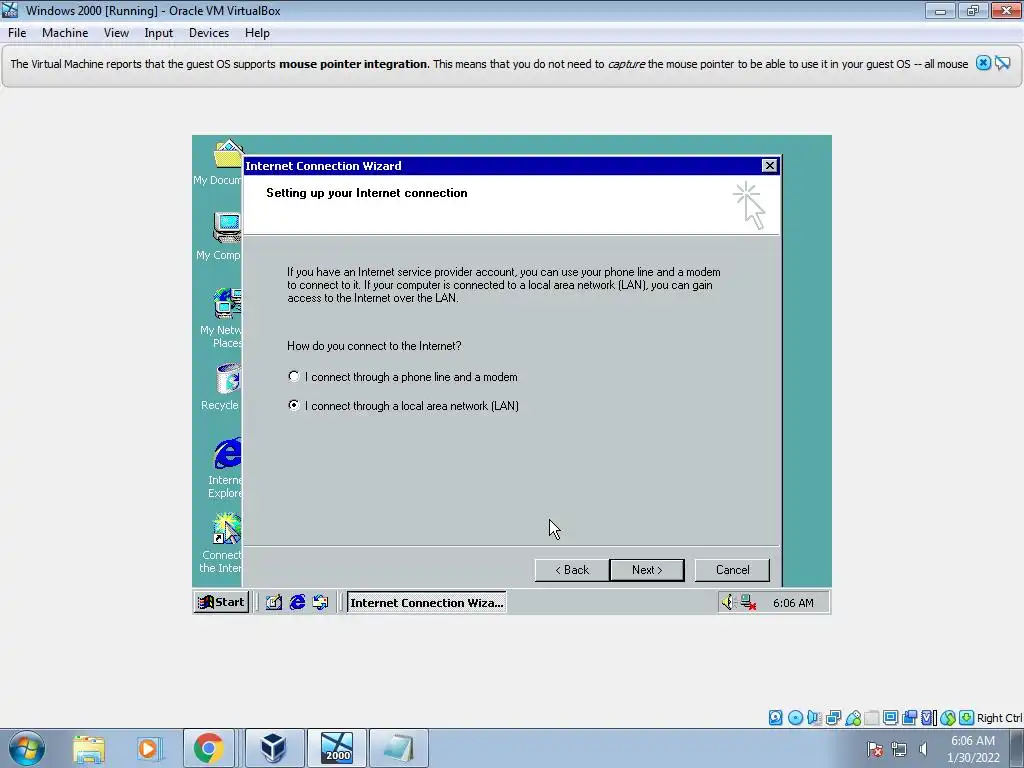Open the notepad app on host taskbar

coord(399,748)
